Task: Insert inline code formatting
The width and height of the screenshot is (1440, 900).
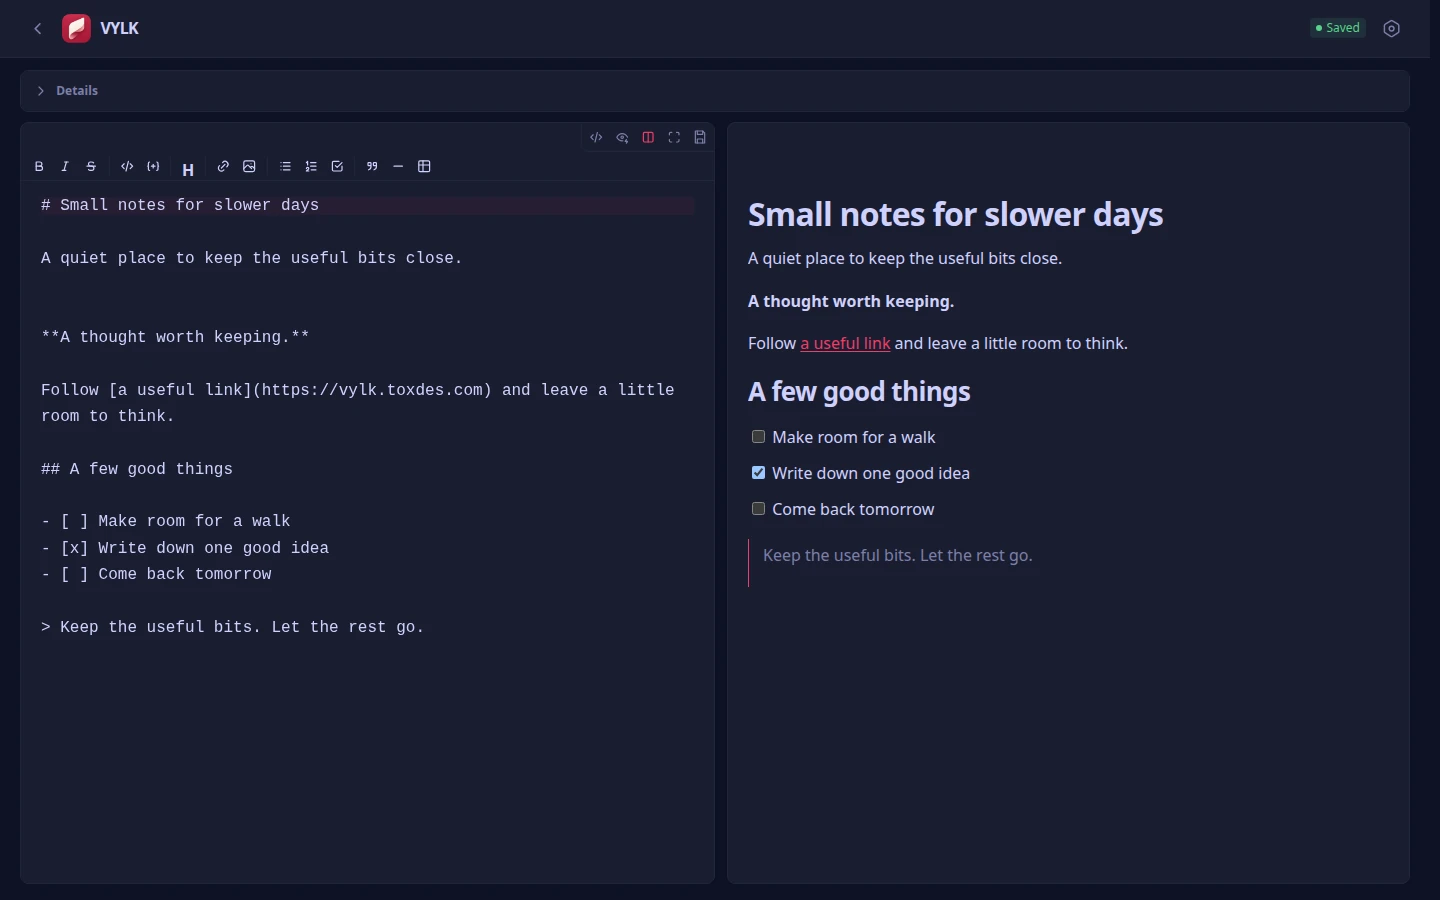Action: 127,167
